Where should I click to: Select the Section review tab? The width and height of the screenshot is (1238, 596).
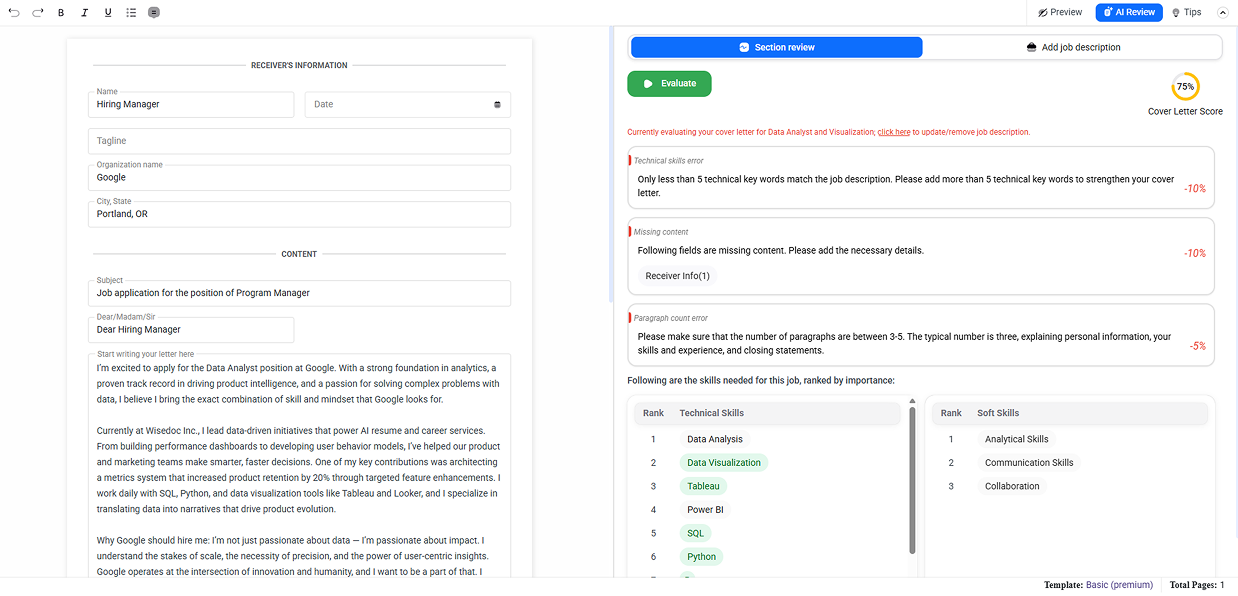776,47
